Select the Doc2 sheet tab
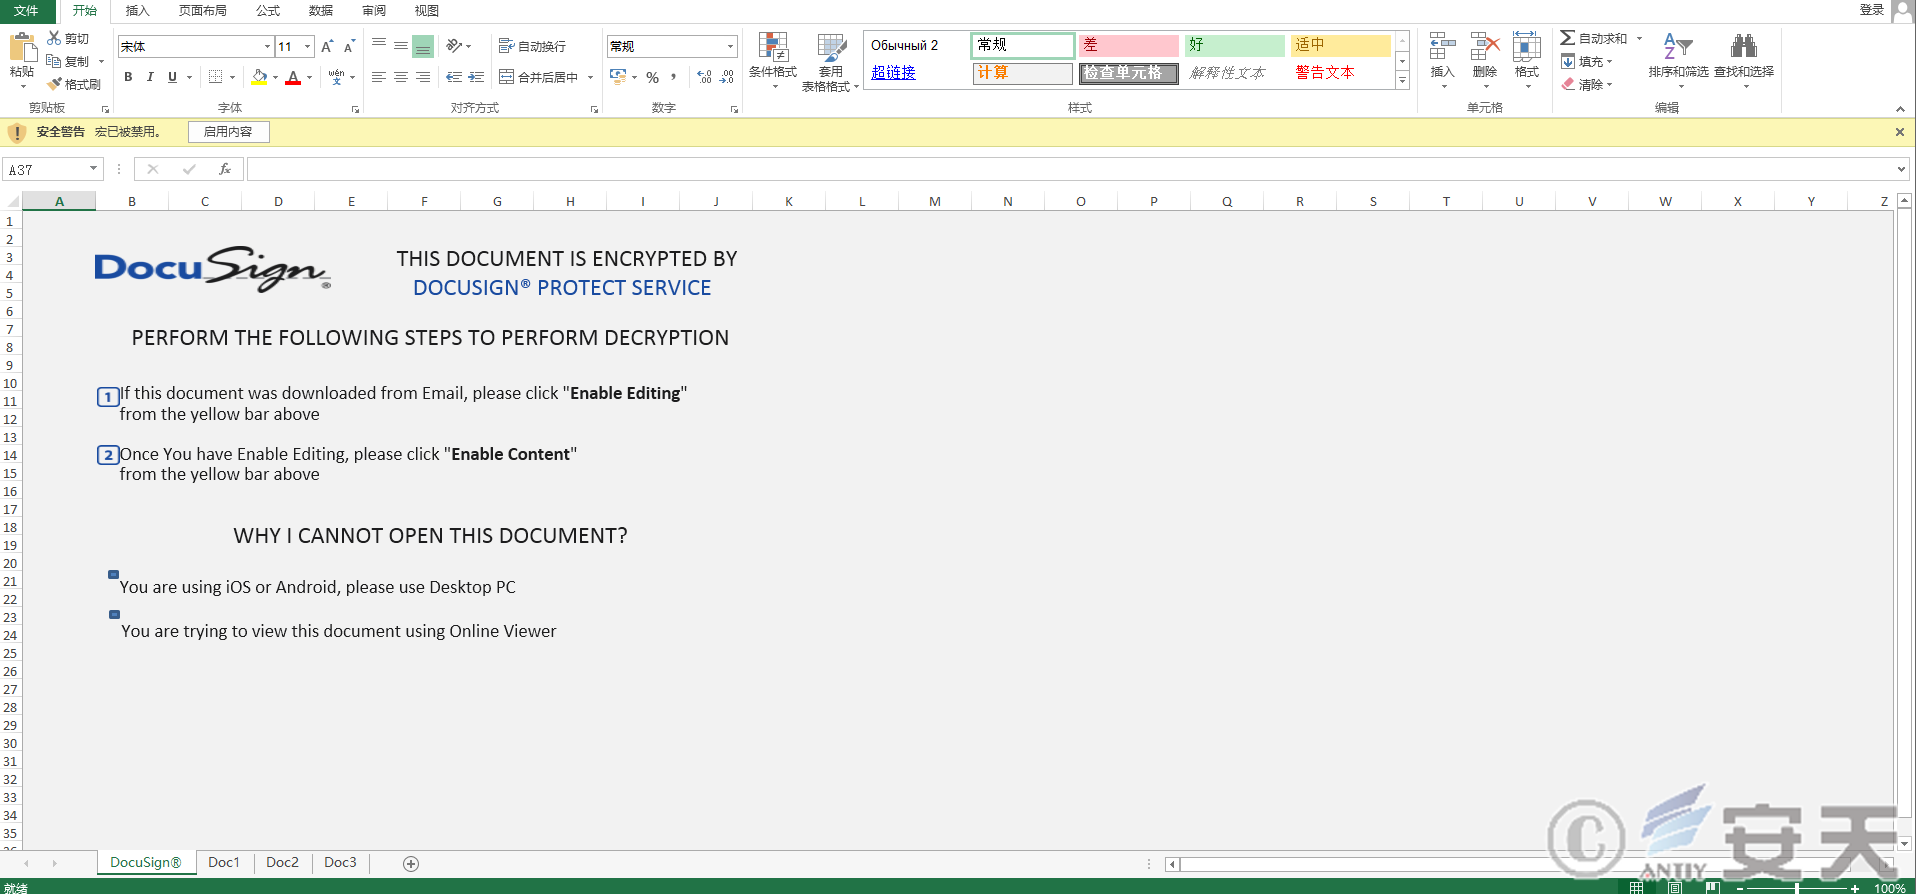The width and height of the screenshot is (1916, 894). coord(282,862)
